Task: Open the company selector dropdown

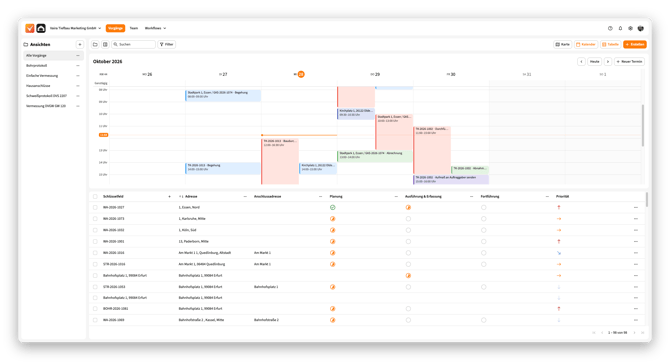Action: [x=75, y=28]
